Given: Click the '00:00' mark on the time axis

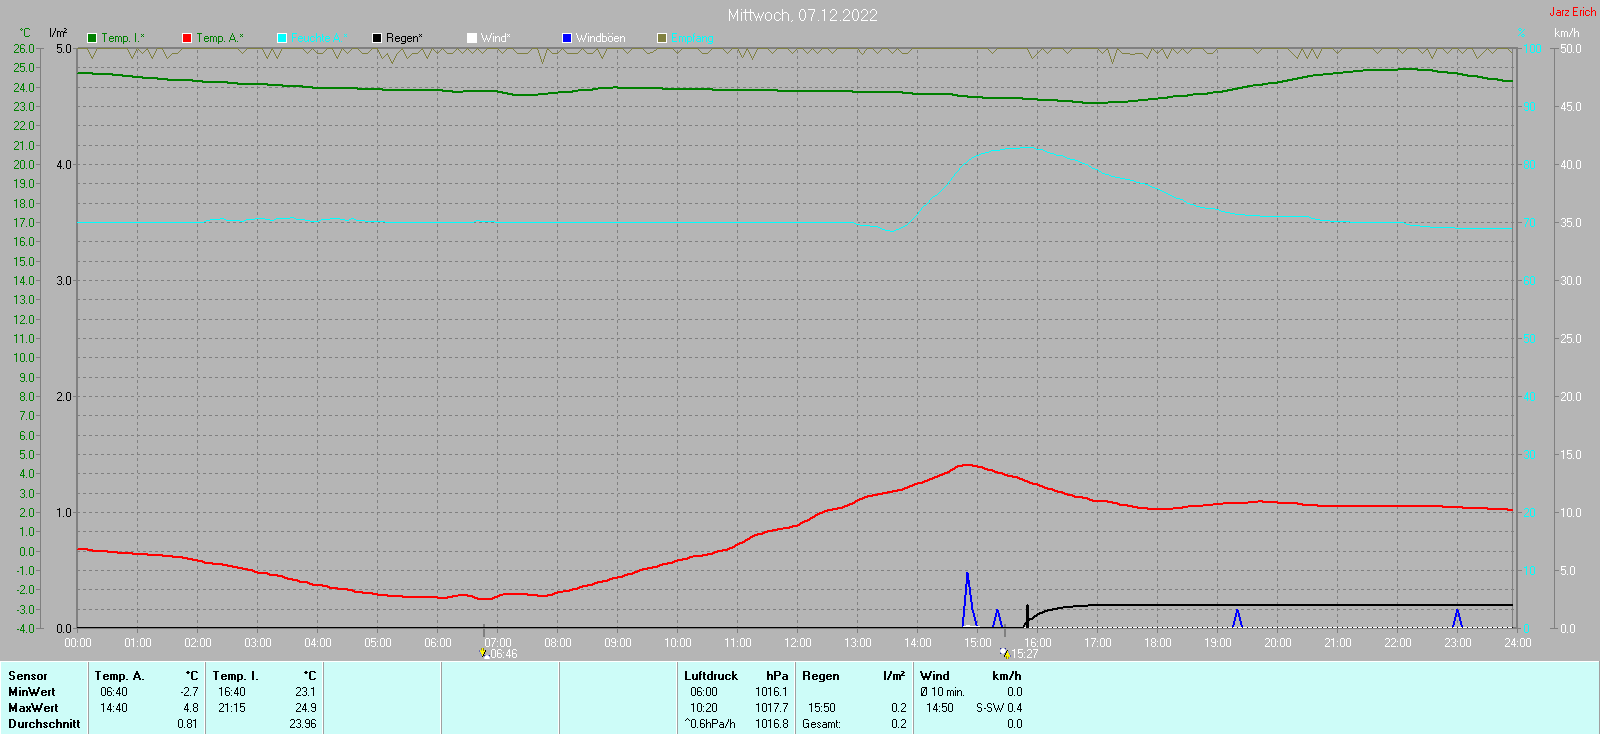Looking at the screenshot, I should (78, 643).
